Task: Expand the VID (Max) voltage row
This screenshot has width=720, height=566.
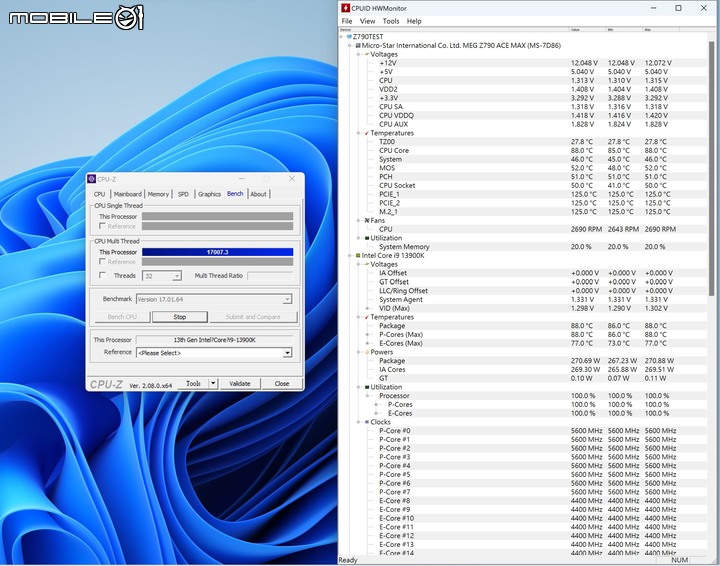Action: point(367,308)
